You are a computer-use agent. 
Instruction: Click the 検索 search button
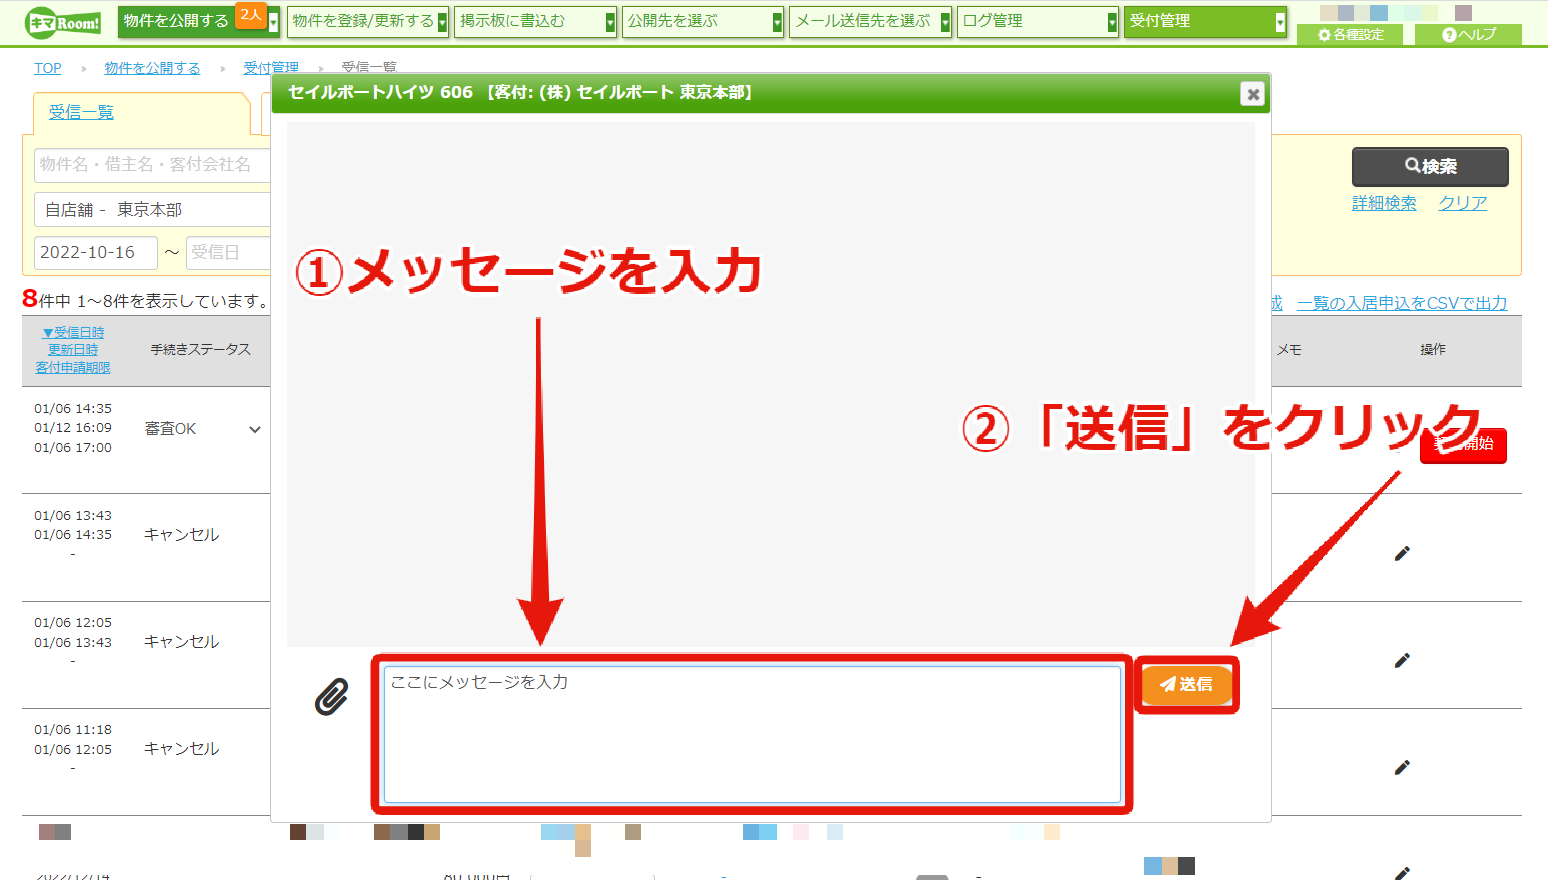[1430, 166]
